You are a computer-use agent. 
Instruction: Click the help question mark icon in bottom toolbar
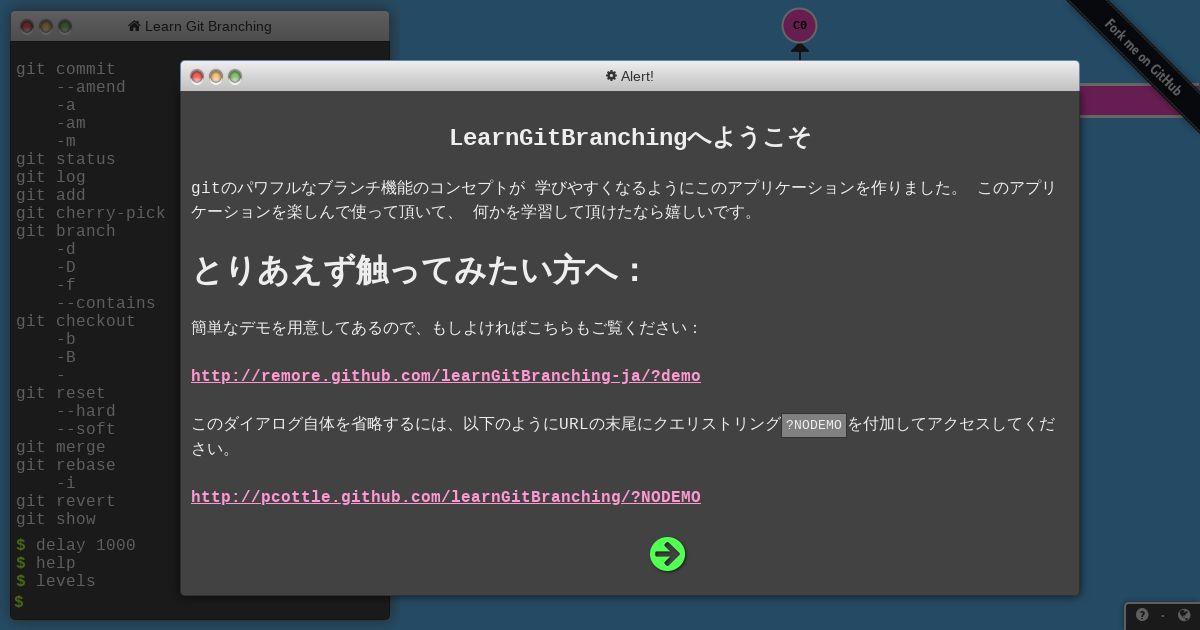tap(1142, 615)
